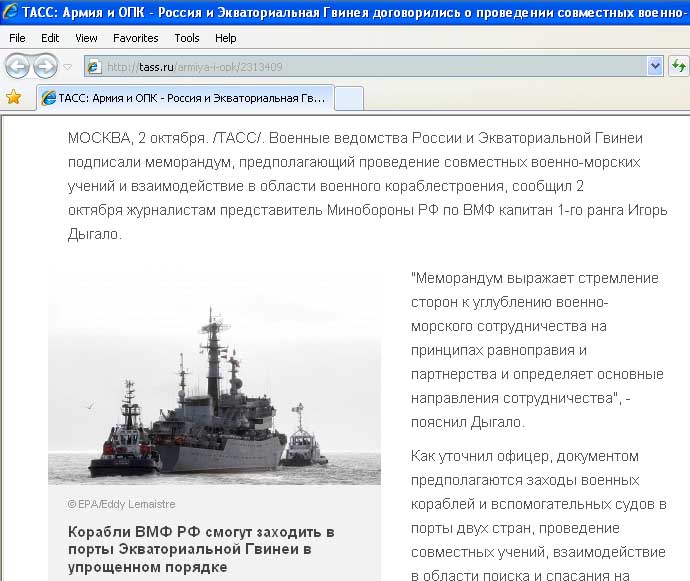Screen dimensions: 690x581
Task: Open a new blank tab
Action: (349, 99)
